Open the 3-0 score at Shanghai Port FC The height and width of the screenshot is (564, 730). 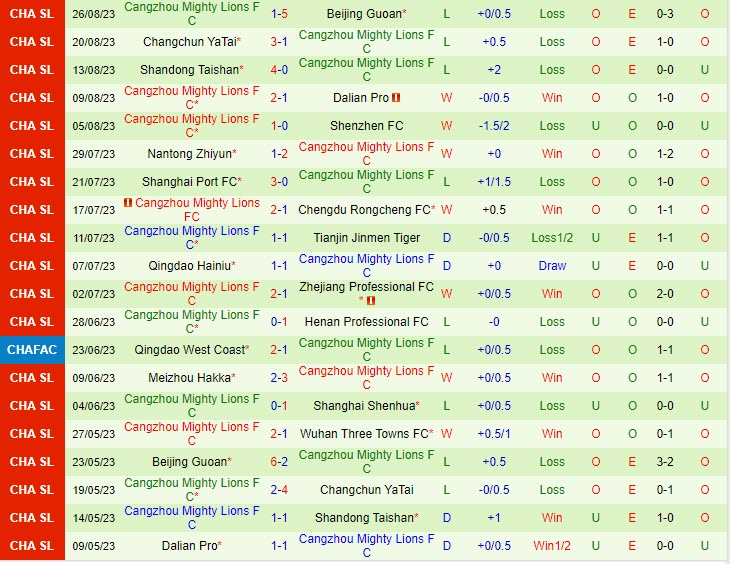[279, 182]
